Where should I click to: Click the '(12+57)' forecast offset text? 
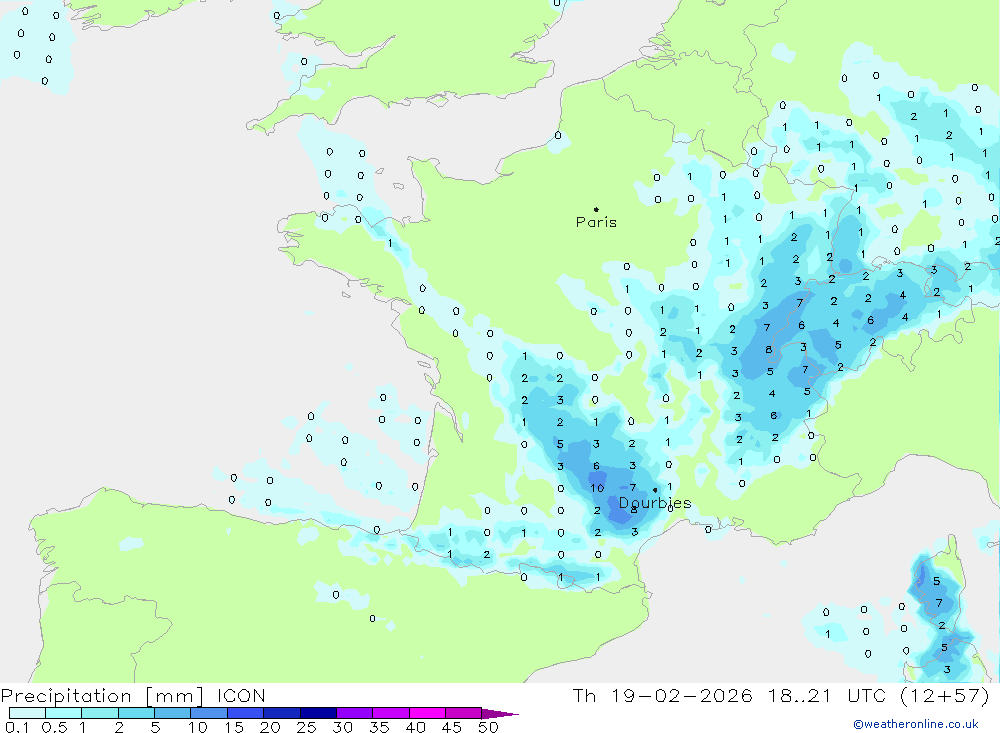pos(945,695)
